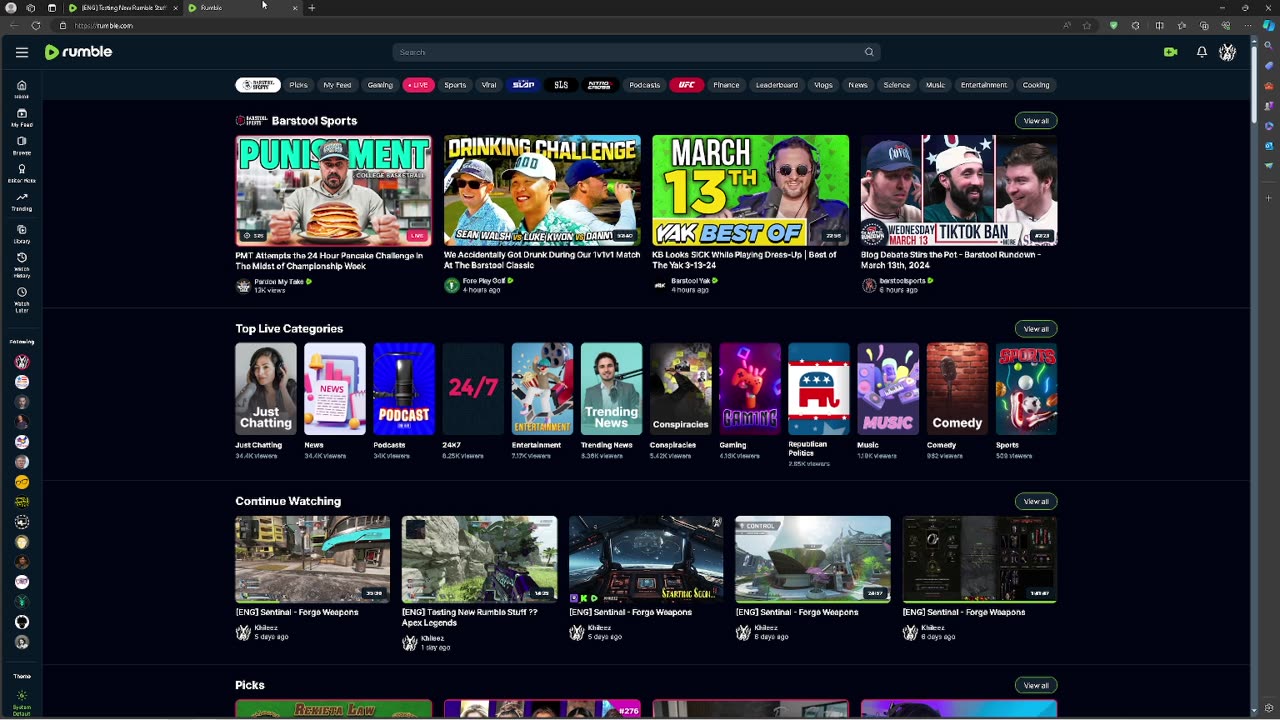Open the hamburger menu beside Rumble logo

22,52
